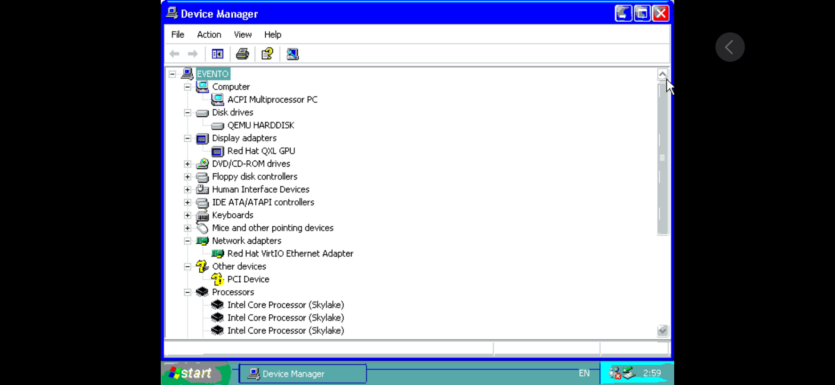Click the Safely Remove Hardware tray icon
Screen dimensions: 835x385
629,373
